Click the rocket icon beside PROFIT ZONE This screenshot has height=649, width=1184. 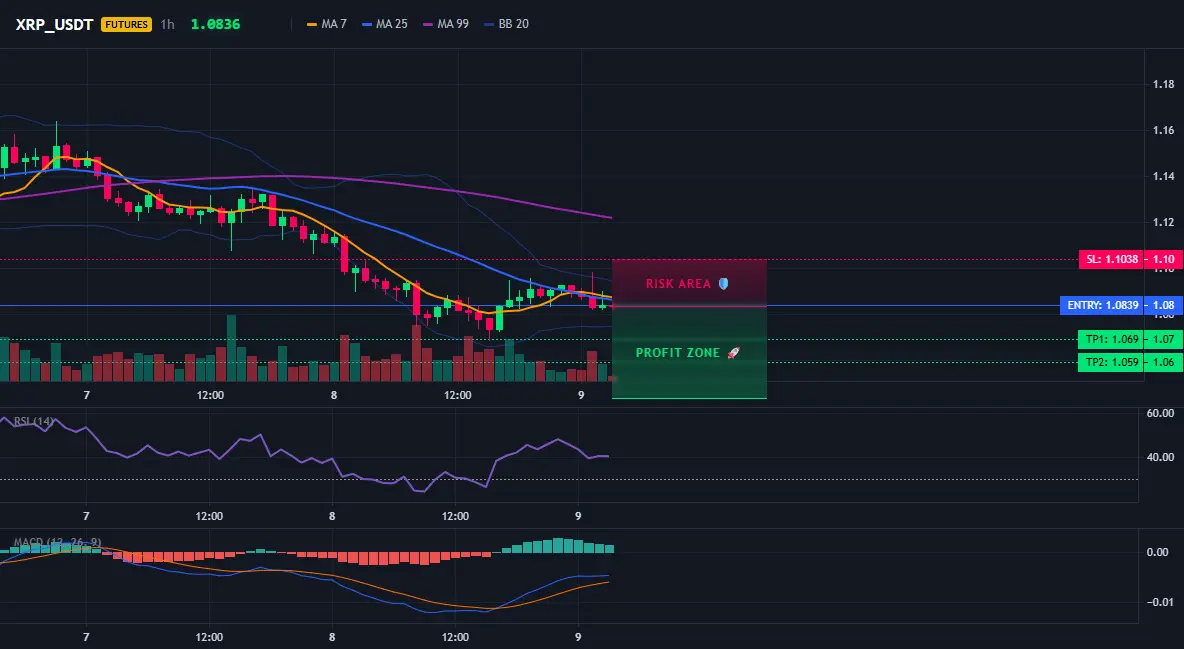click(x=733, y=353)
